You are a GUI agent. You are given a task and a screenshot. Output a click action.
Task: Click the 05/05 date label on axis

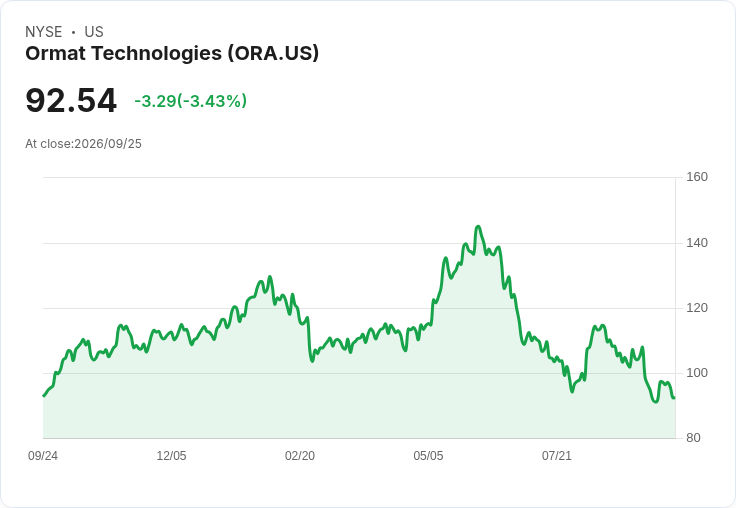point(428,455)
